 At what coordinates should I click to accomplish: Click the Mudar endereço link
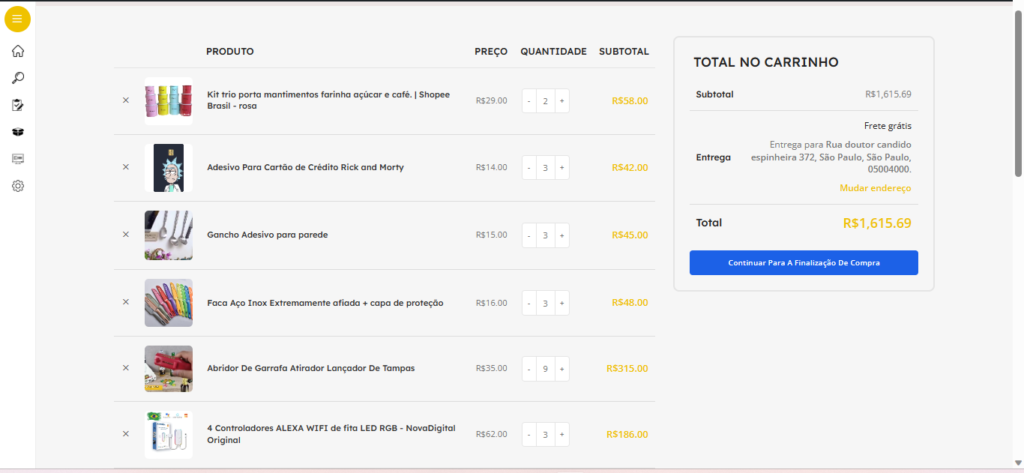(875, 188)
